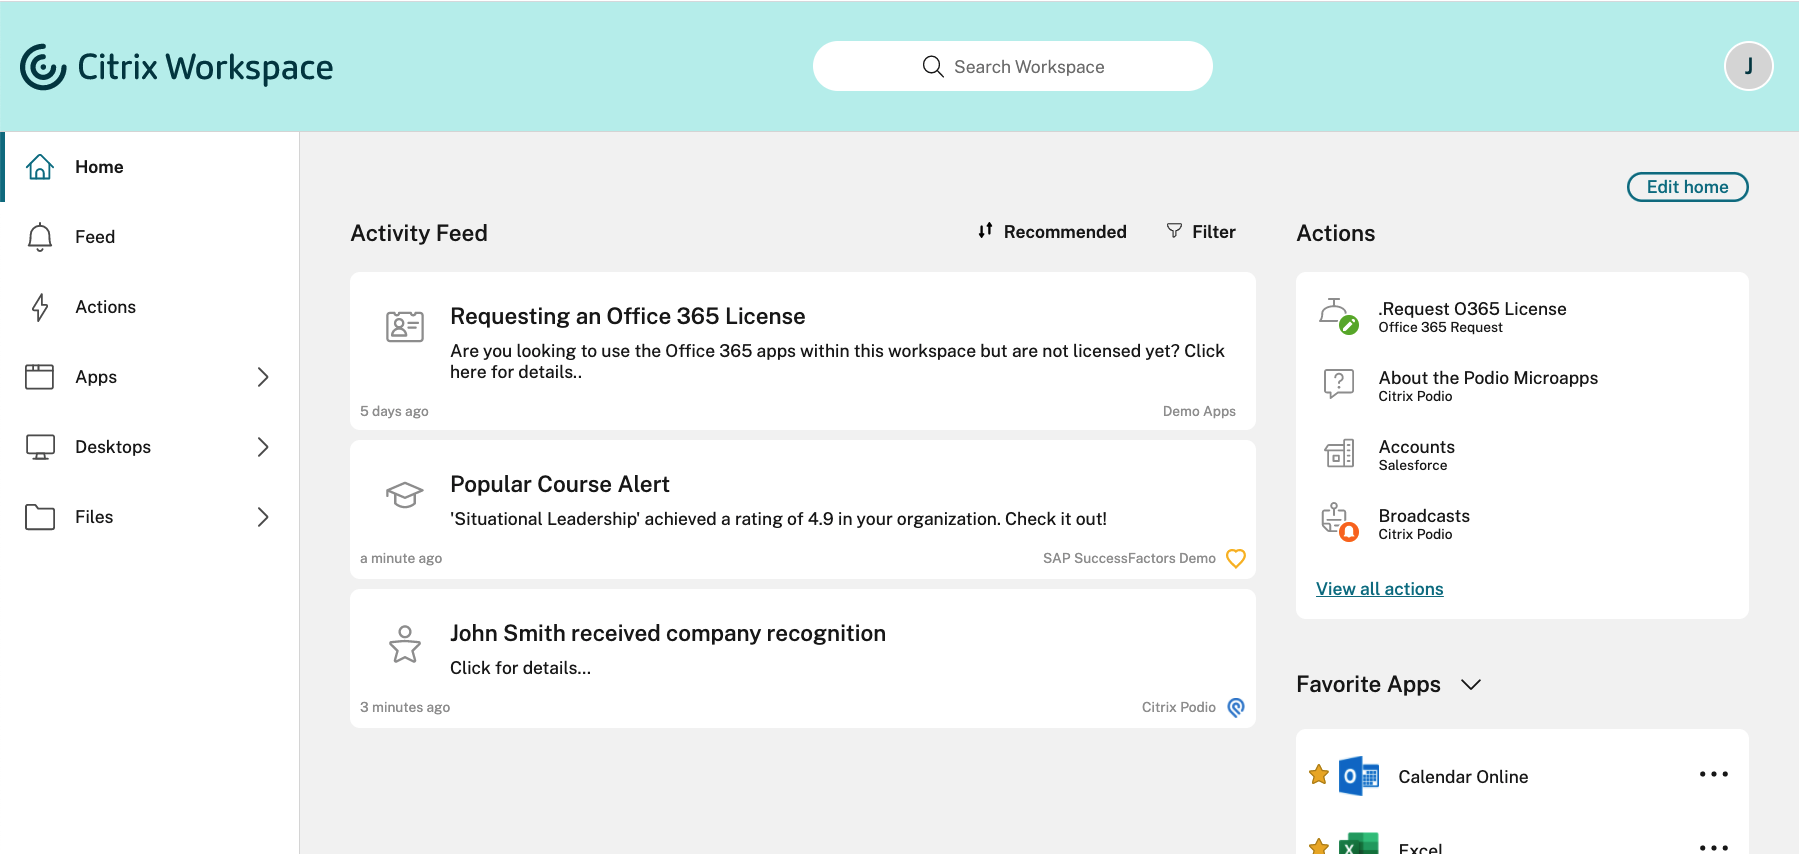Screen dimensions: 1799x854
Task: Select Actions in the sidebar
Action: pyautogui.click(x=150, y=307)
